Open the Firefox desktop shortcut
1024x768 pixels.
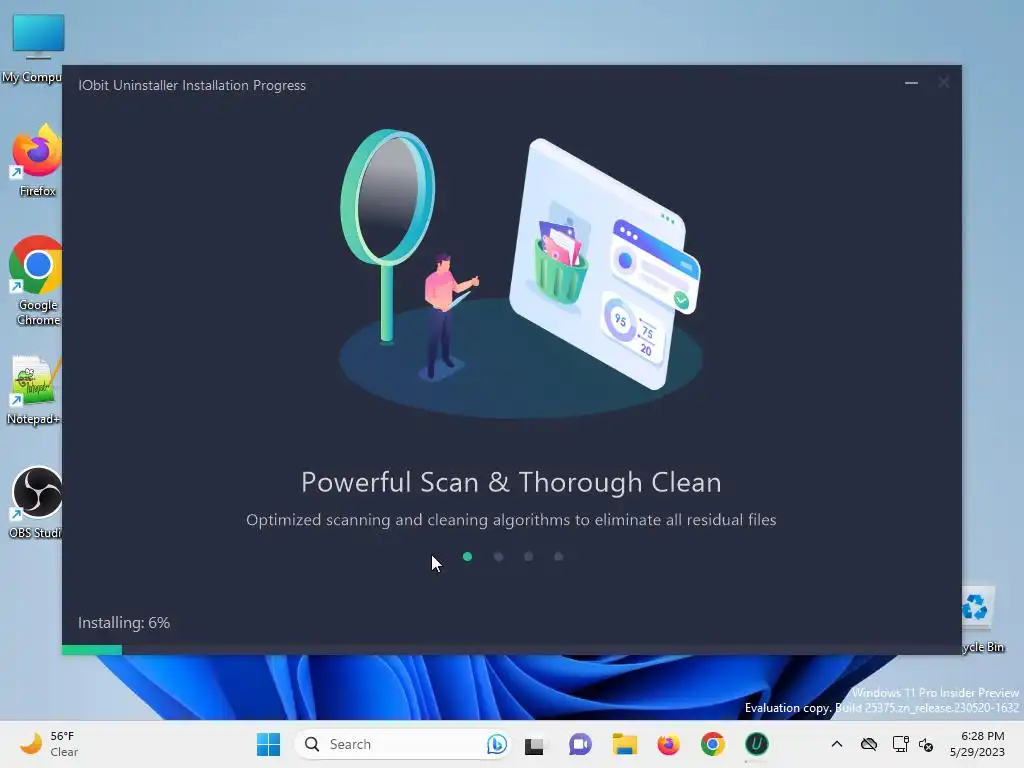(37, 161)
